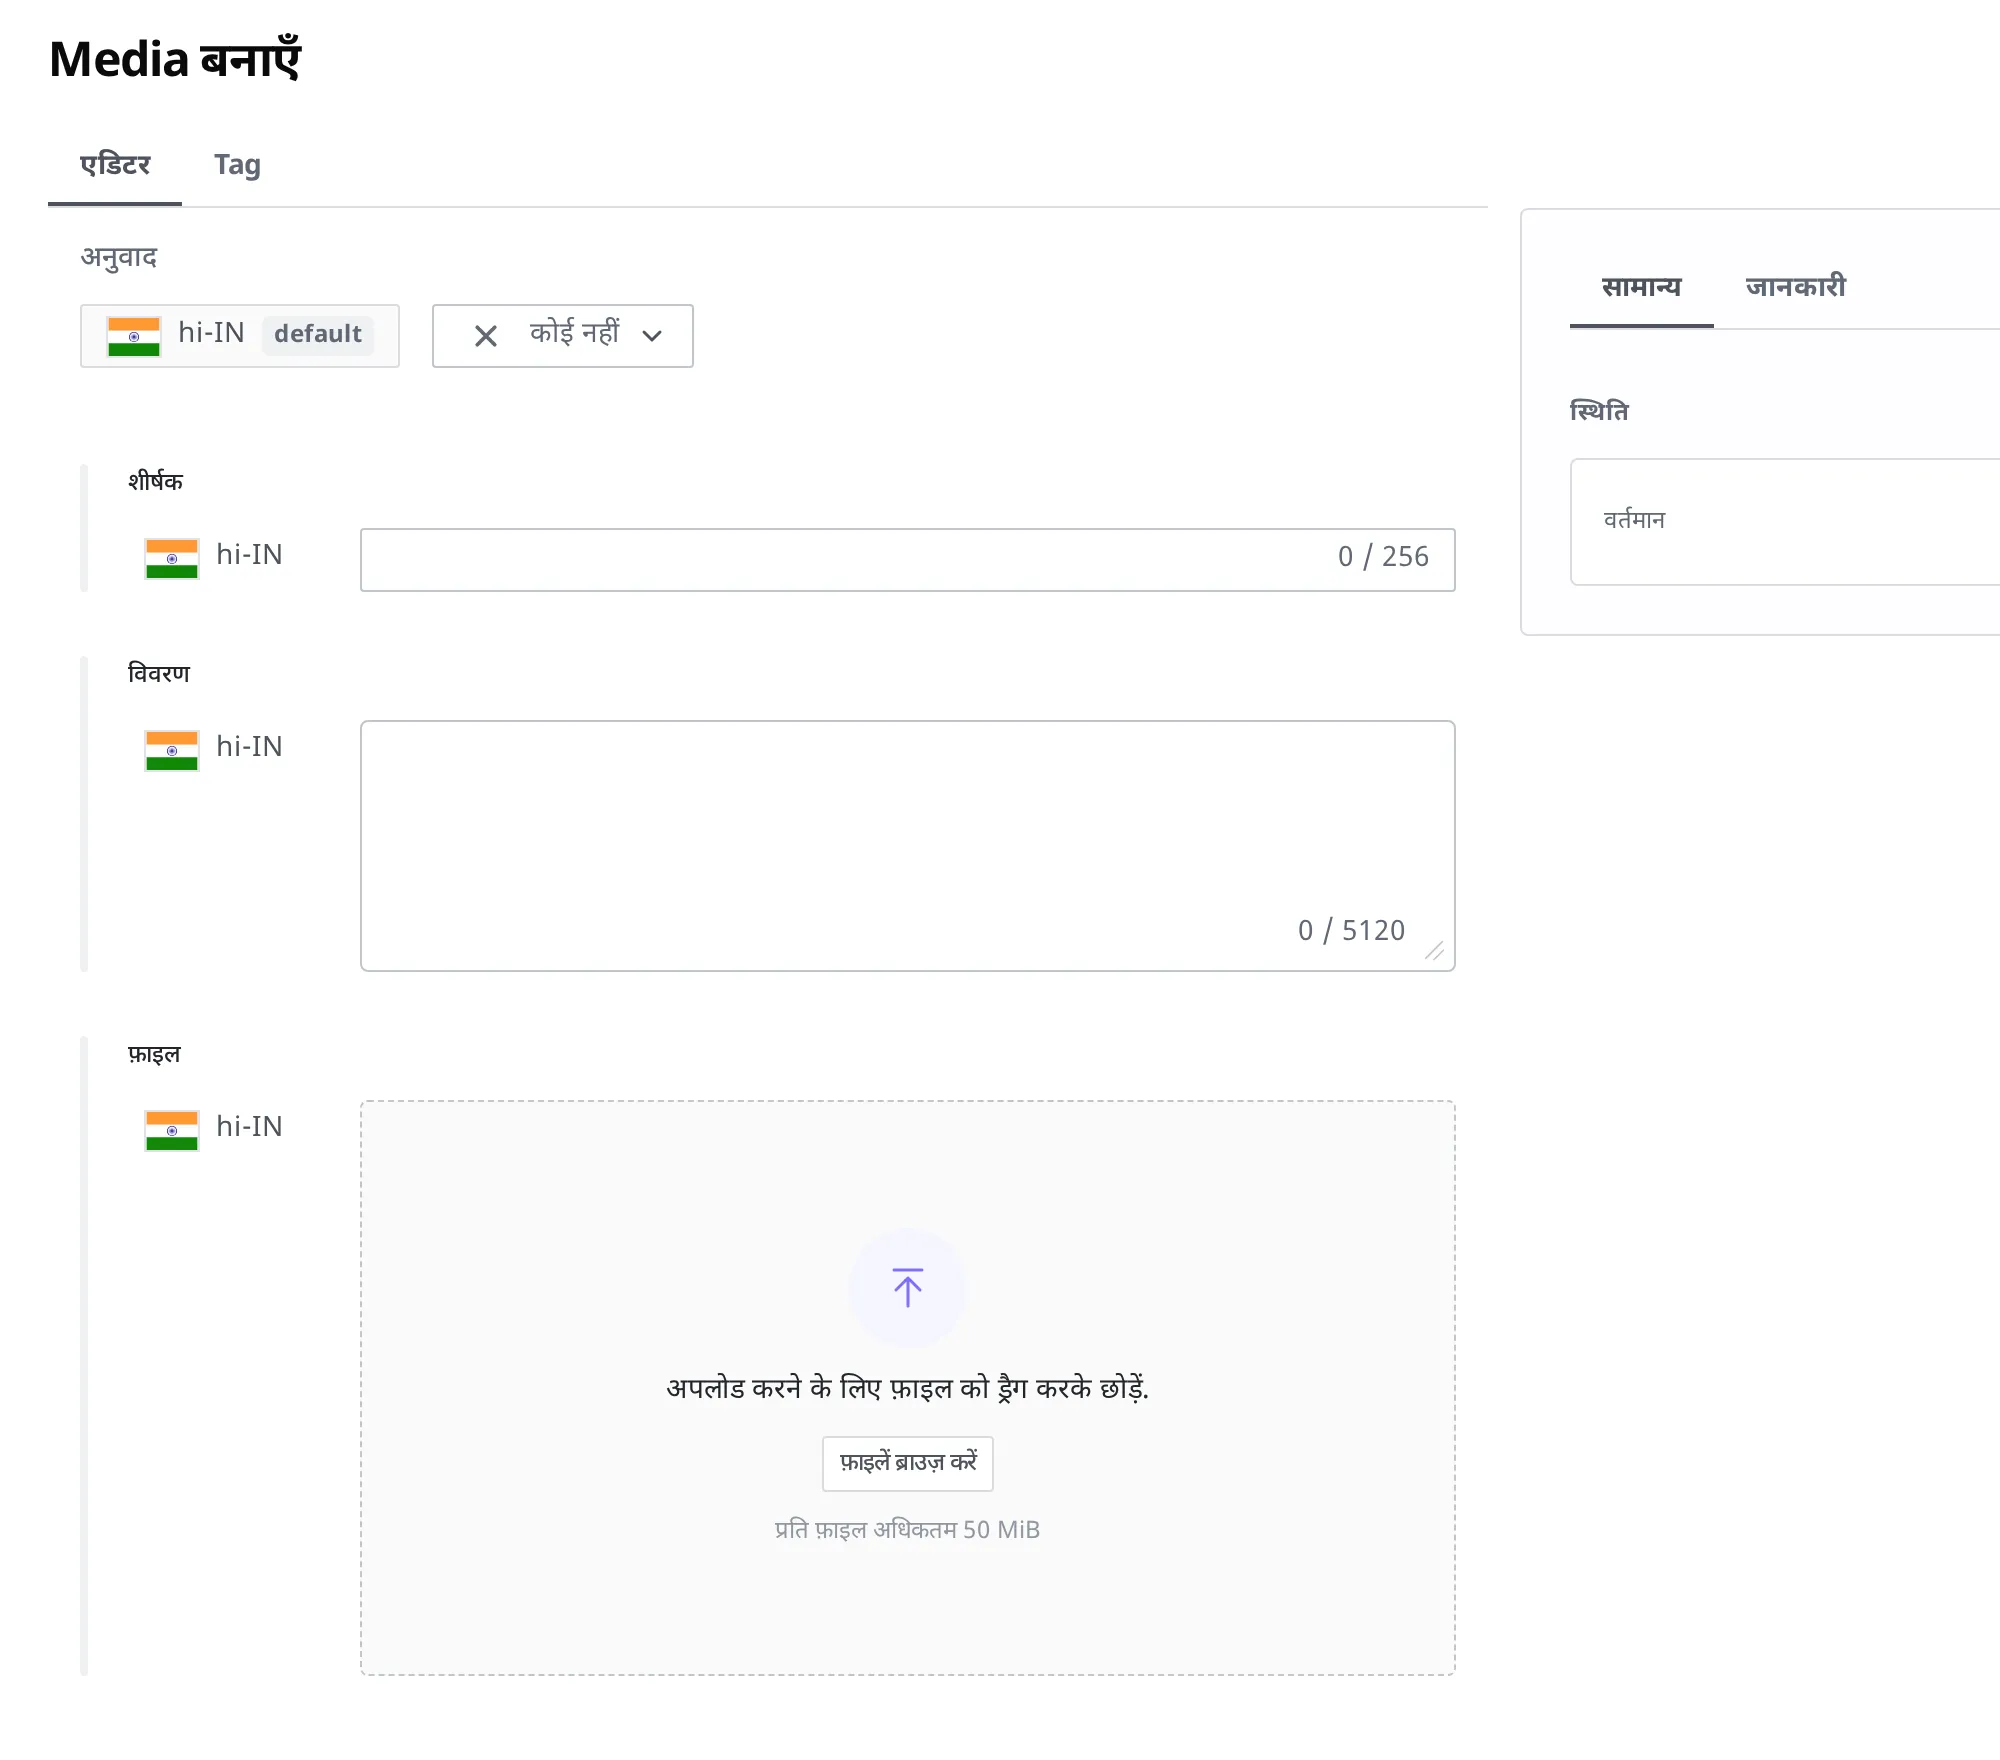Viewport: 2000px width, 1760px height.
Task: Switch to the Tag tab
Action: pyautogui.click(x=237, y=165)
